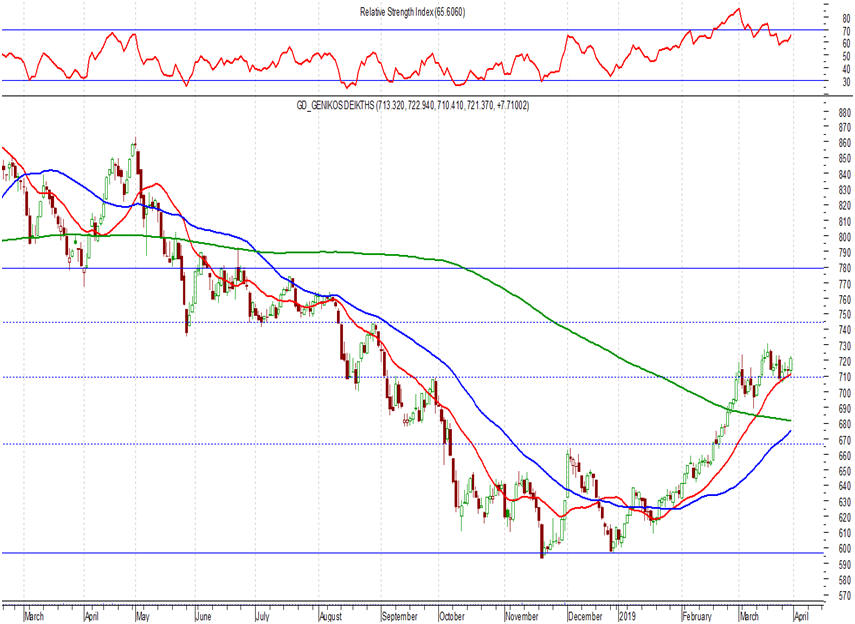The width and height of the screenshot is (855, 624).
Task: Click the RSI overbought line at 70
Action: click(400, 30)
